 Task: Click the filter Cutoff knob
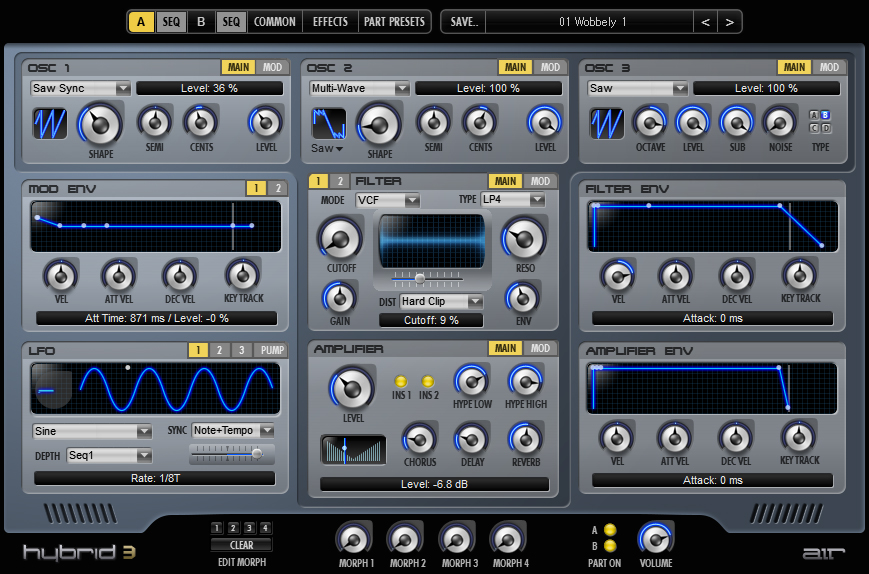pyautogui.click(x=339, y=239)
